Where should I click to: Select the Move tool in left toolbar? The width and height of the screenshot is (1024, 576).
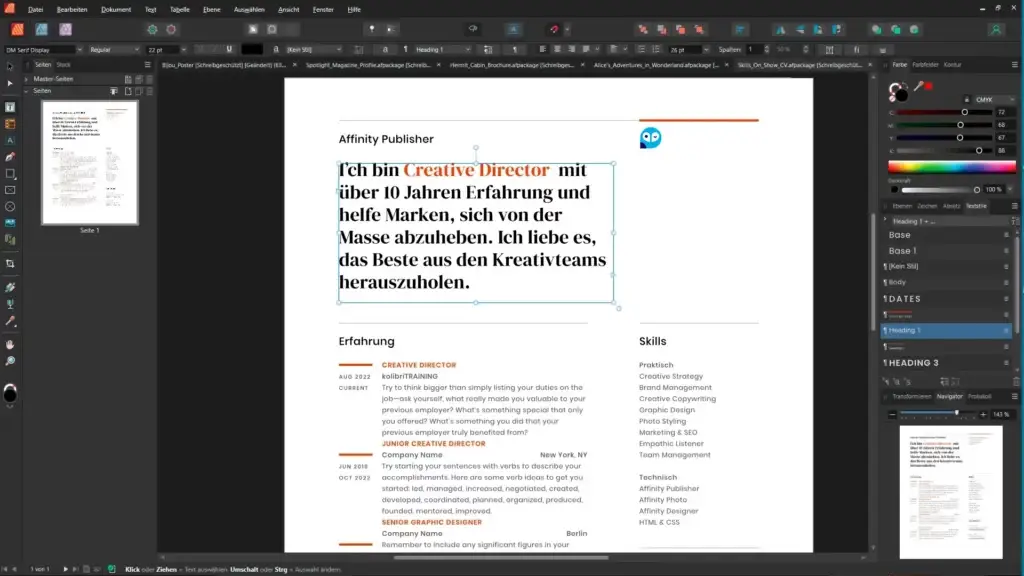pos(10,67)
